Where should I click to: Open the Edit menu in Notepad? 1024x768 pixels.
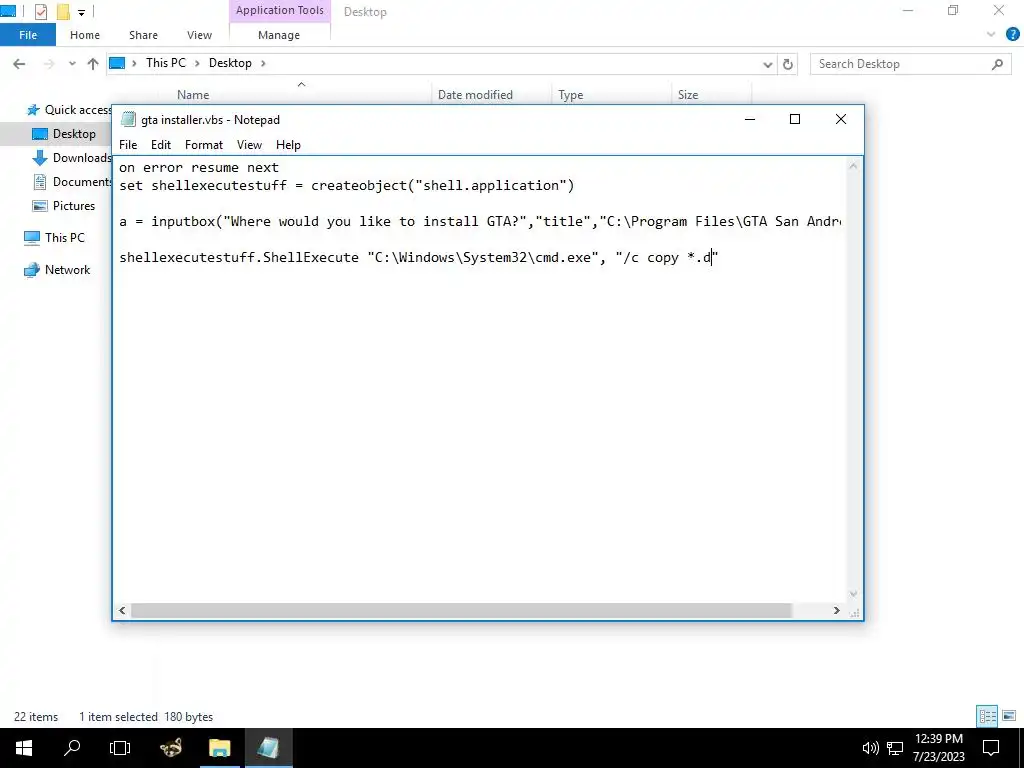161,145
